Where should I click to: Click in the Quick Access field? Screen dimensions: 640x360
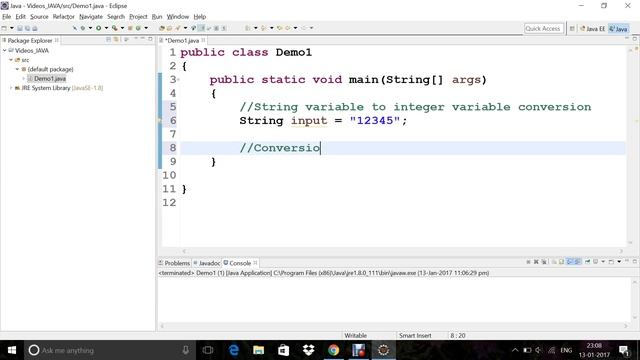(543, 29)
